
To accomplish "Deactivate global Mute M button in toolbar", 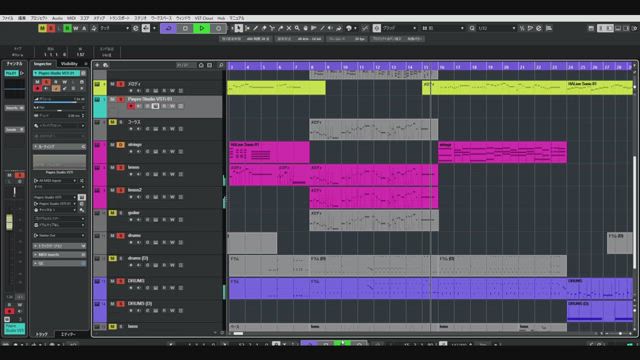I will (42, 28).
